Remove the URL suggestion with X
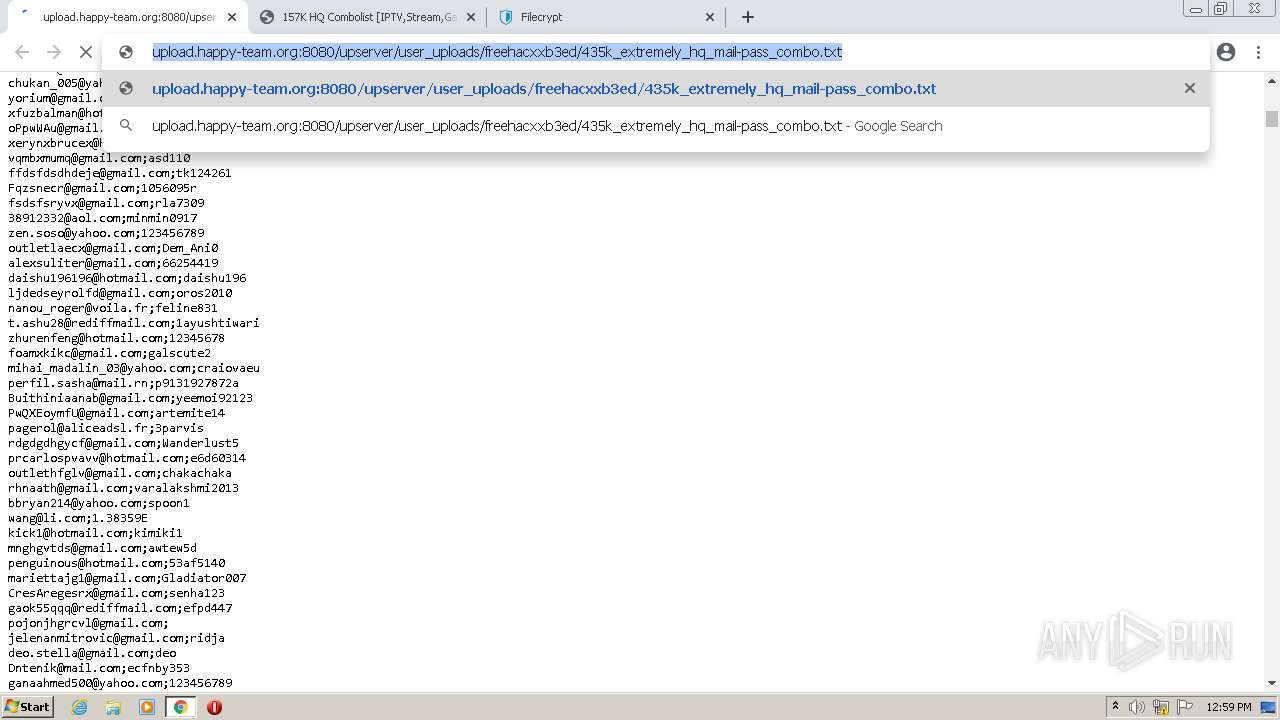The width and height of the screenshot is (1280, 720). (x=1190, y=88)
